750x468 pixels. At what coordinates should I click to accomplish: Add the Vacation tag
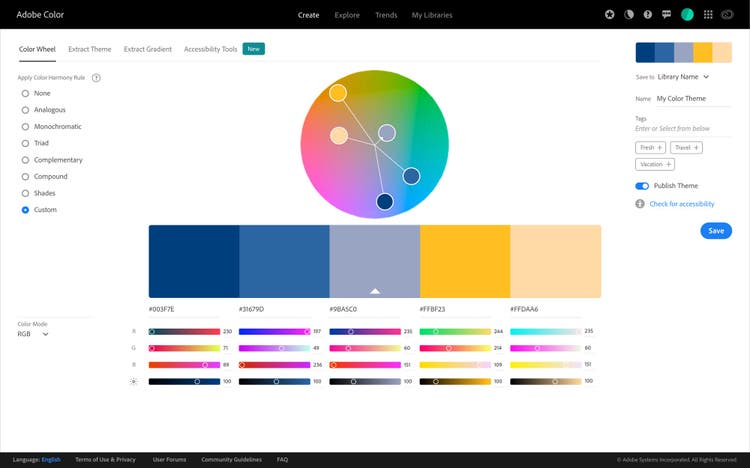pyautogui.click(x=655, y=164)
